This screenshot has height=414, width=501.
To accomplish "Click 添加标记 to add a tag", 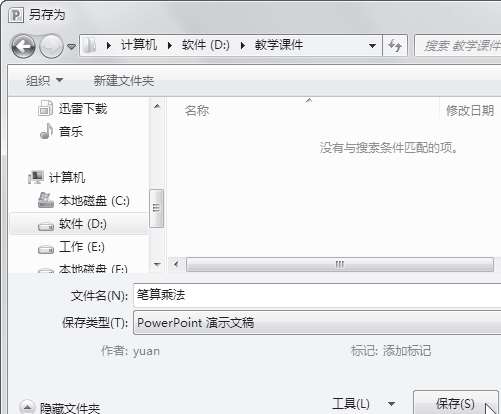I will pyautogui.click(x=407, y=351).
